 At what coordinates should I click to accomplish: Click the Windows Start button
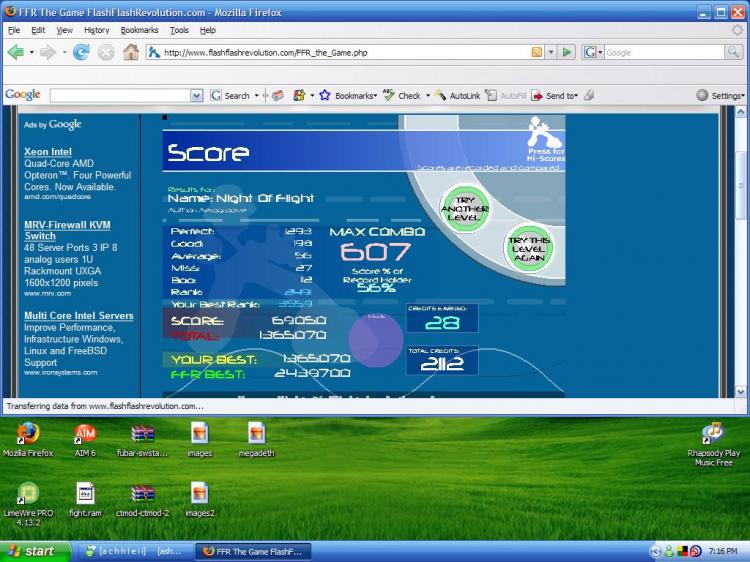33,551
